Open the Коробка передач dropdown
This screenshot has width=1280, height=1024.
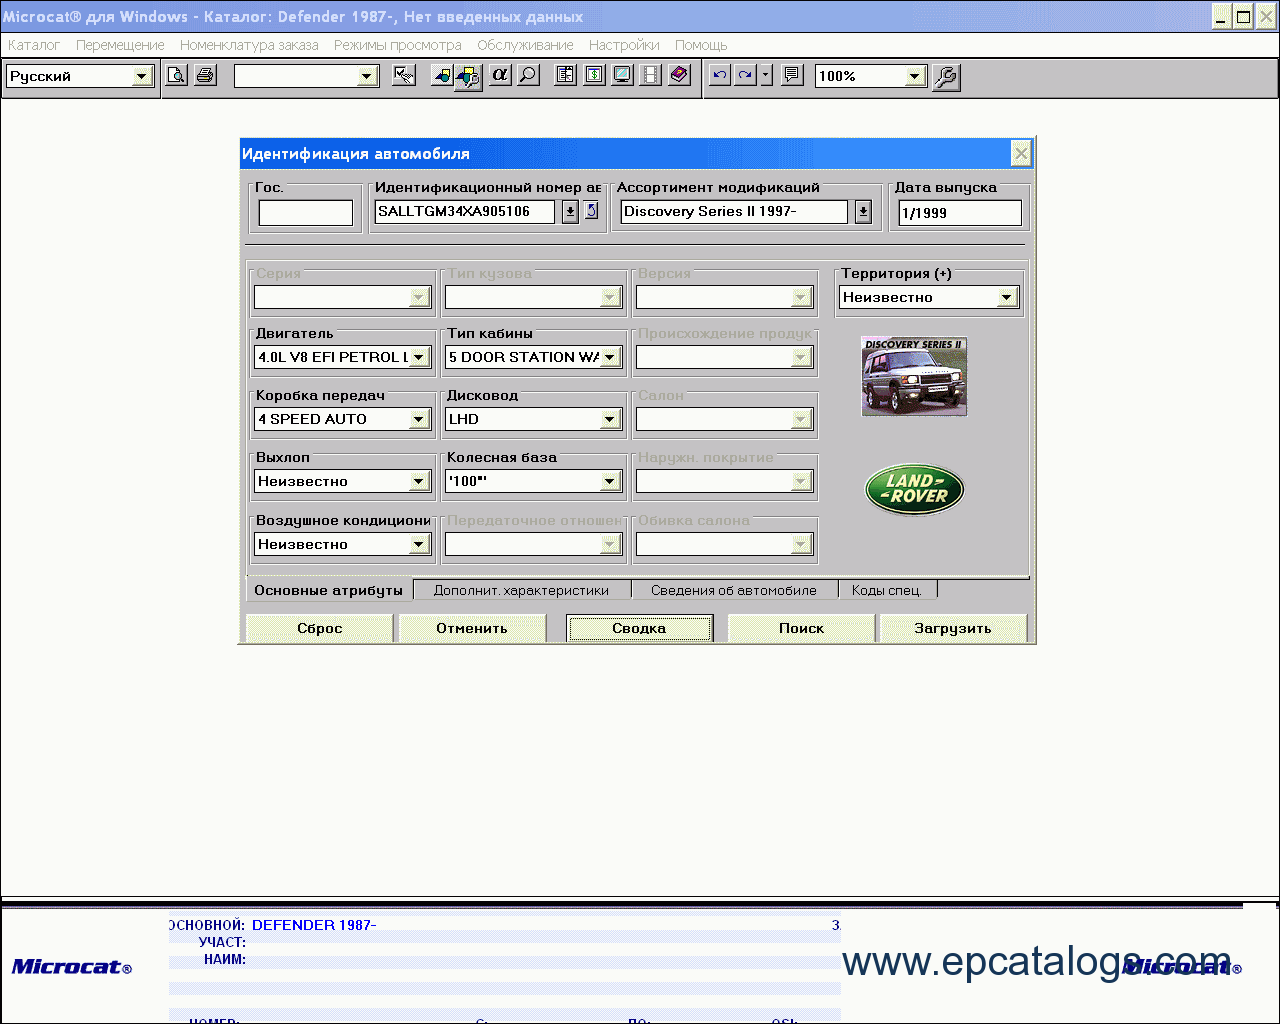pyautogui.click(x=419, y=419)
